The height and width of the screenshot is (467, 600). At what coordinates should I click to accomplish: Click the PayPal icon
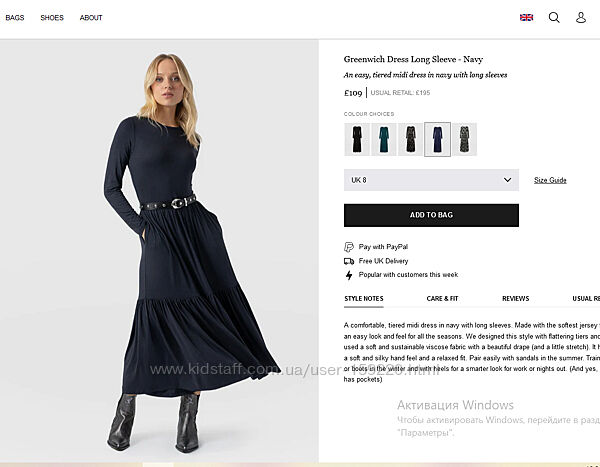349,247
